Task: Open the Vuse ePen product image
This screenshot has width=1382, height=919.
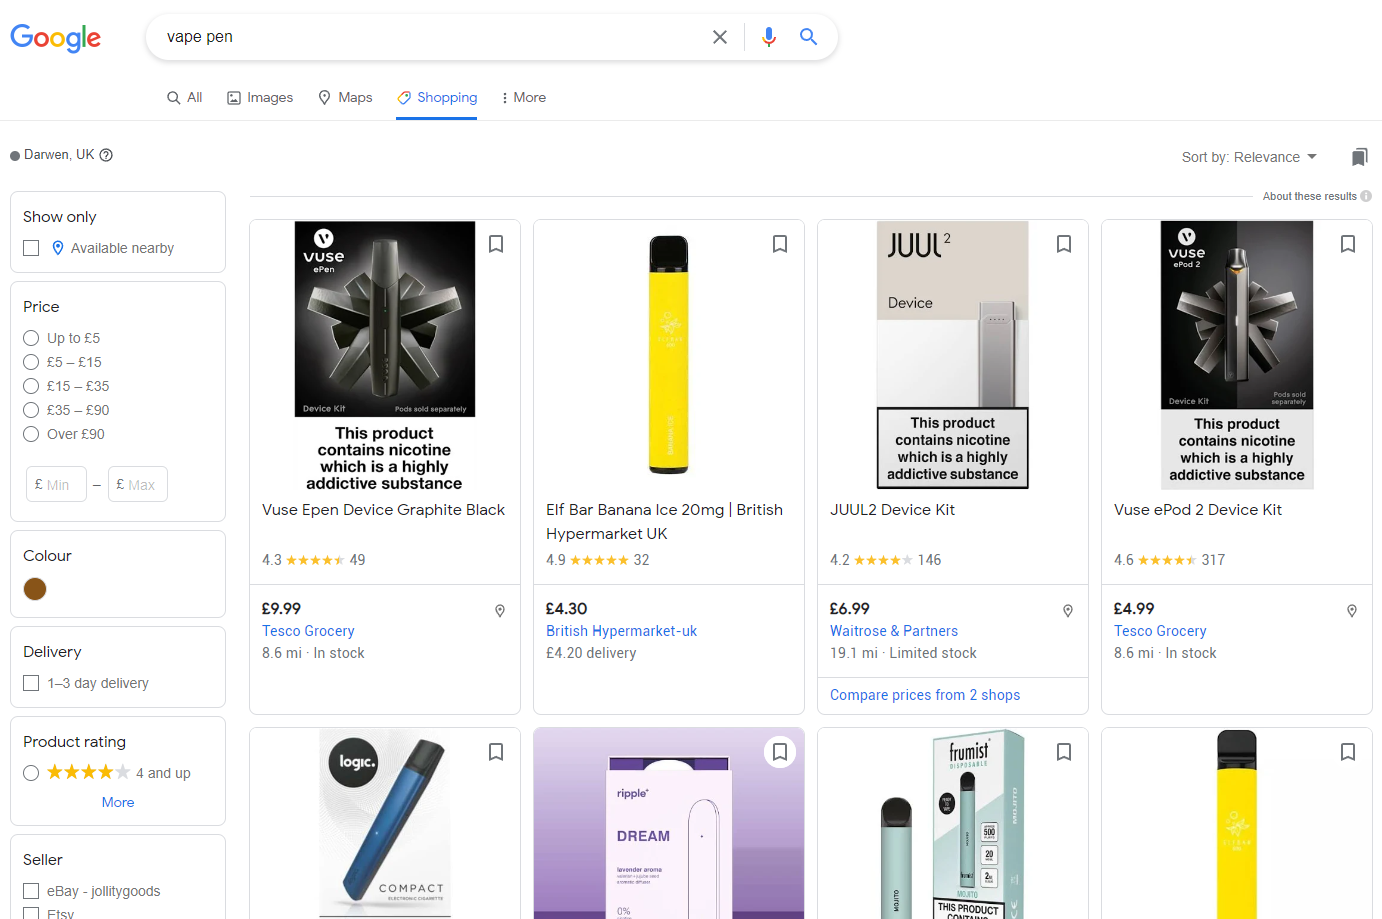Action: click(x=385, y=357)
